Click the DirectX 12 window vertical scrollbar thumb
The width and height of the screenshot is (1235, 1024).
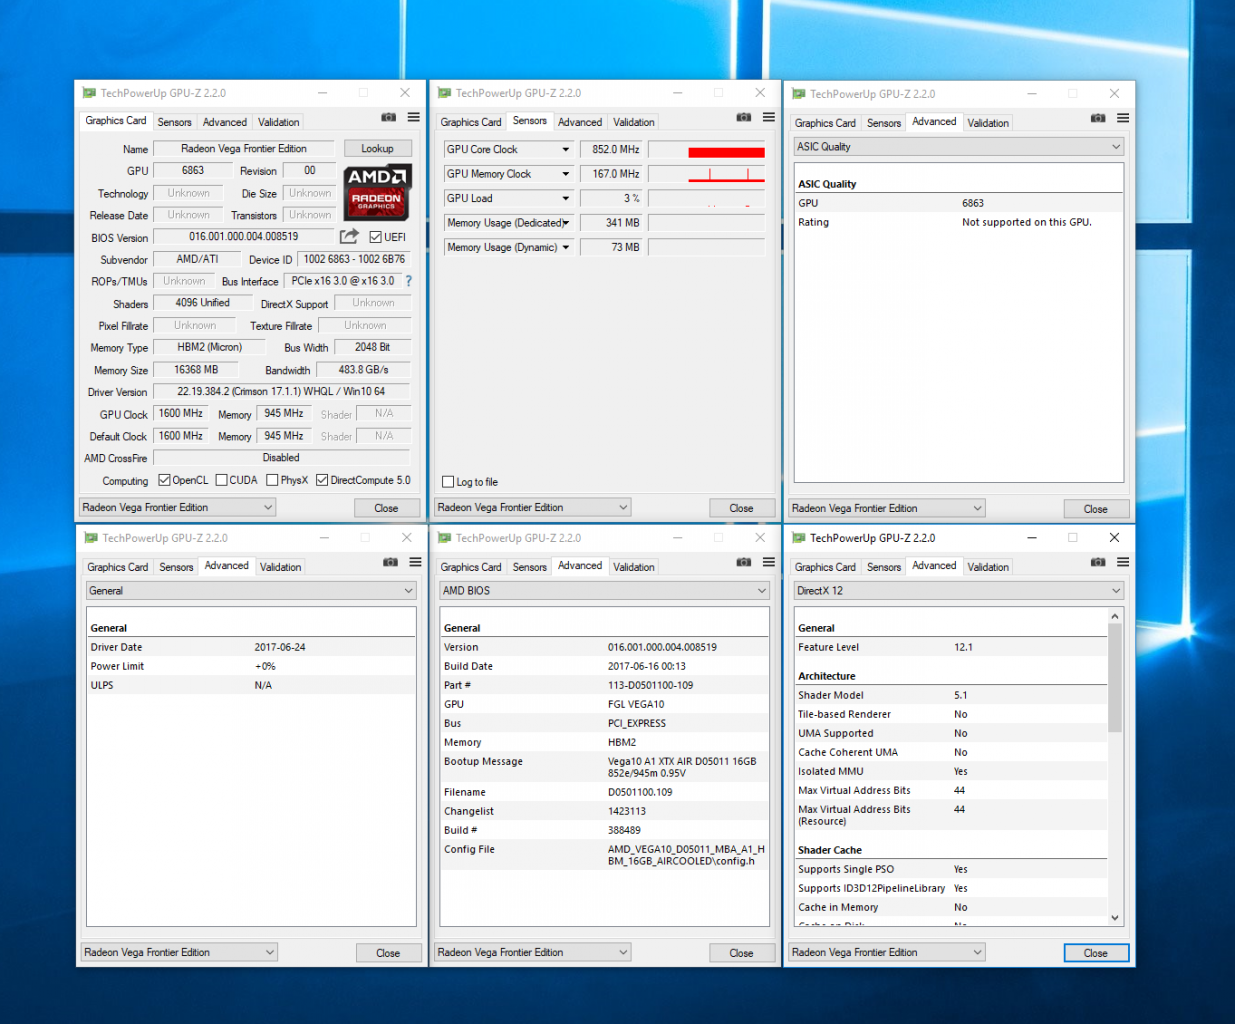tap(1115, 677)
